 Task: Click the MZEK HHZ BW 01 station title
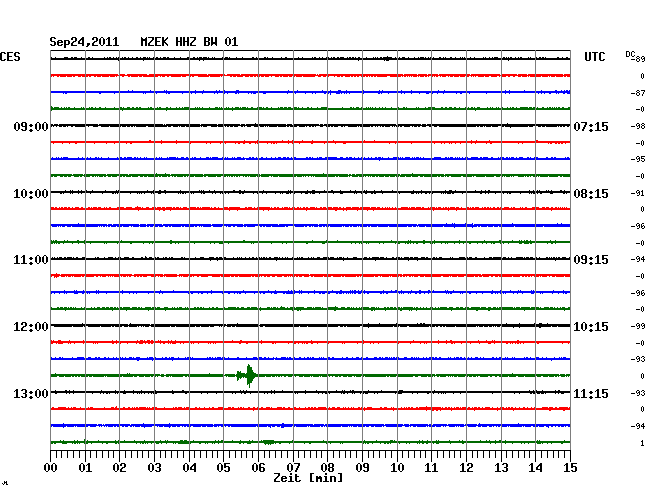[x=189, y=42]
